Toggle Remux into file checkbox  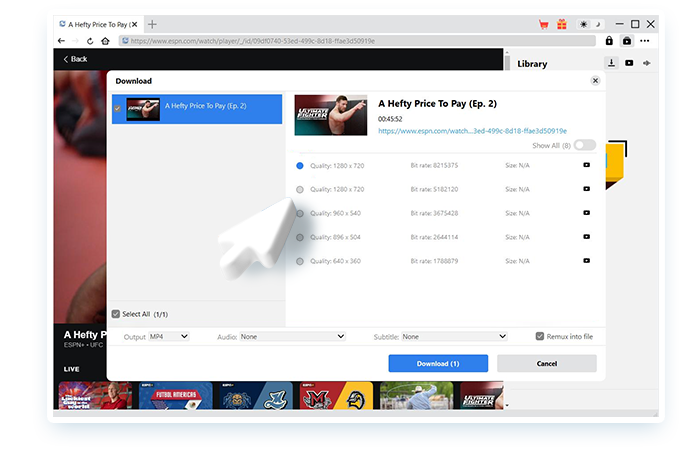tap(540, 336)
